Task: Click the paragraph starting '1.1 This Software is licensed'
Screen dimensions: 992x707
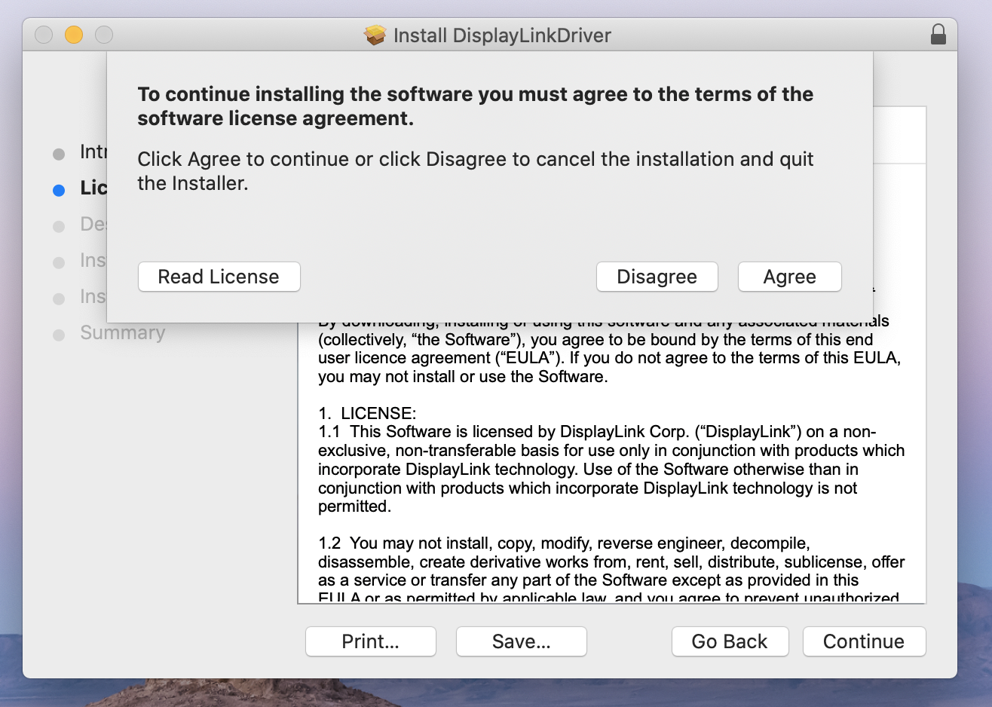Action: tap(611, 469)
